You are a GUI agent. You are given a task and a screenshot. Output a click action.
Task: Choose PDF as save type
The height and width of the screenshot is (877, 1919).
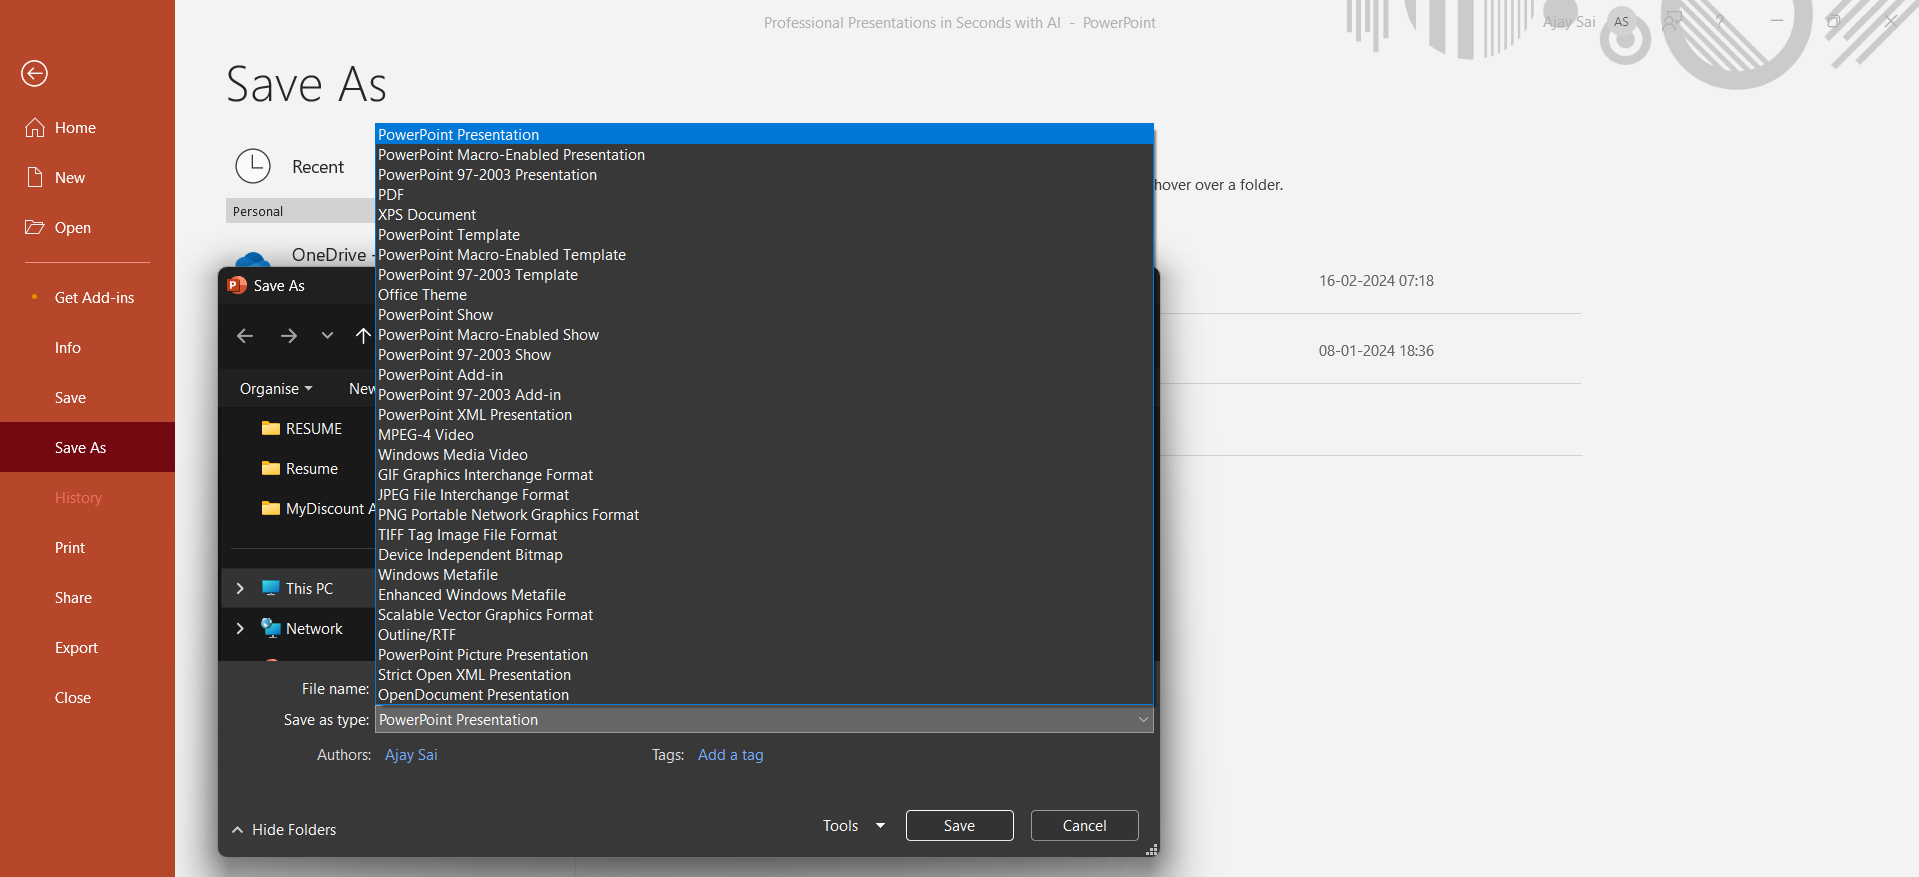764,195
